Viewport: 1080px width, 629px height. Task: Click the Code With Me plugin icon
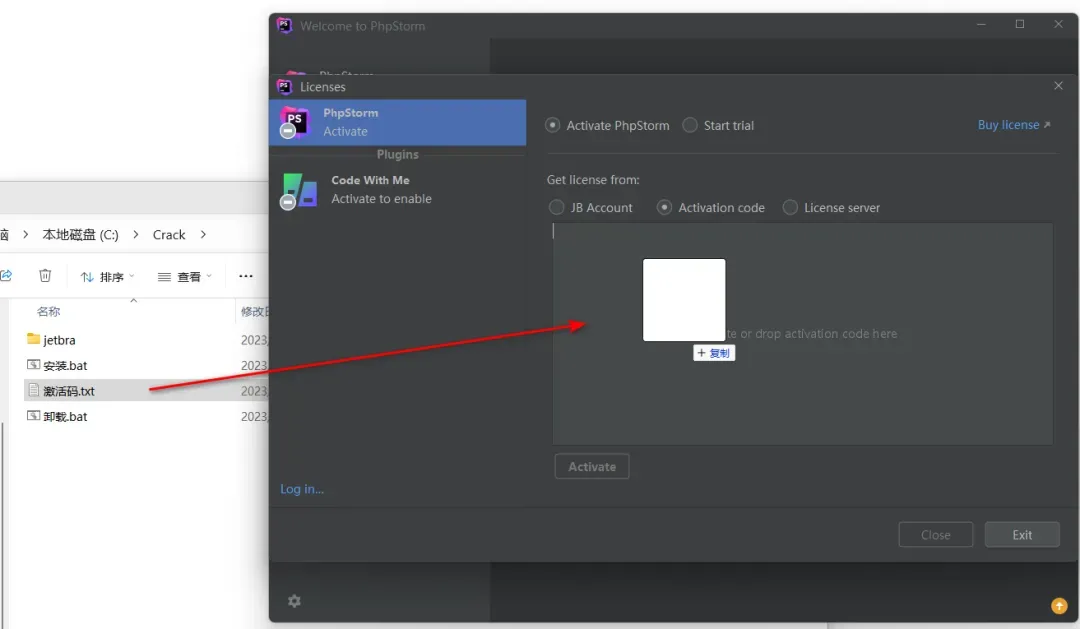coord(299,191)
